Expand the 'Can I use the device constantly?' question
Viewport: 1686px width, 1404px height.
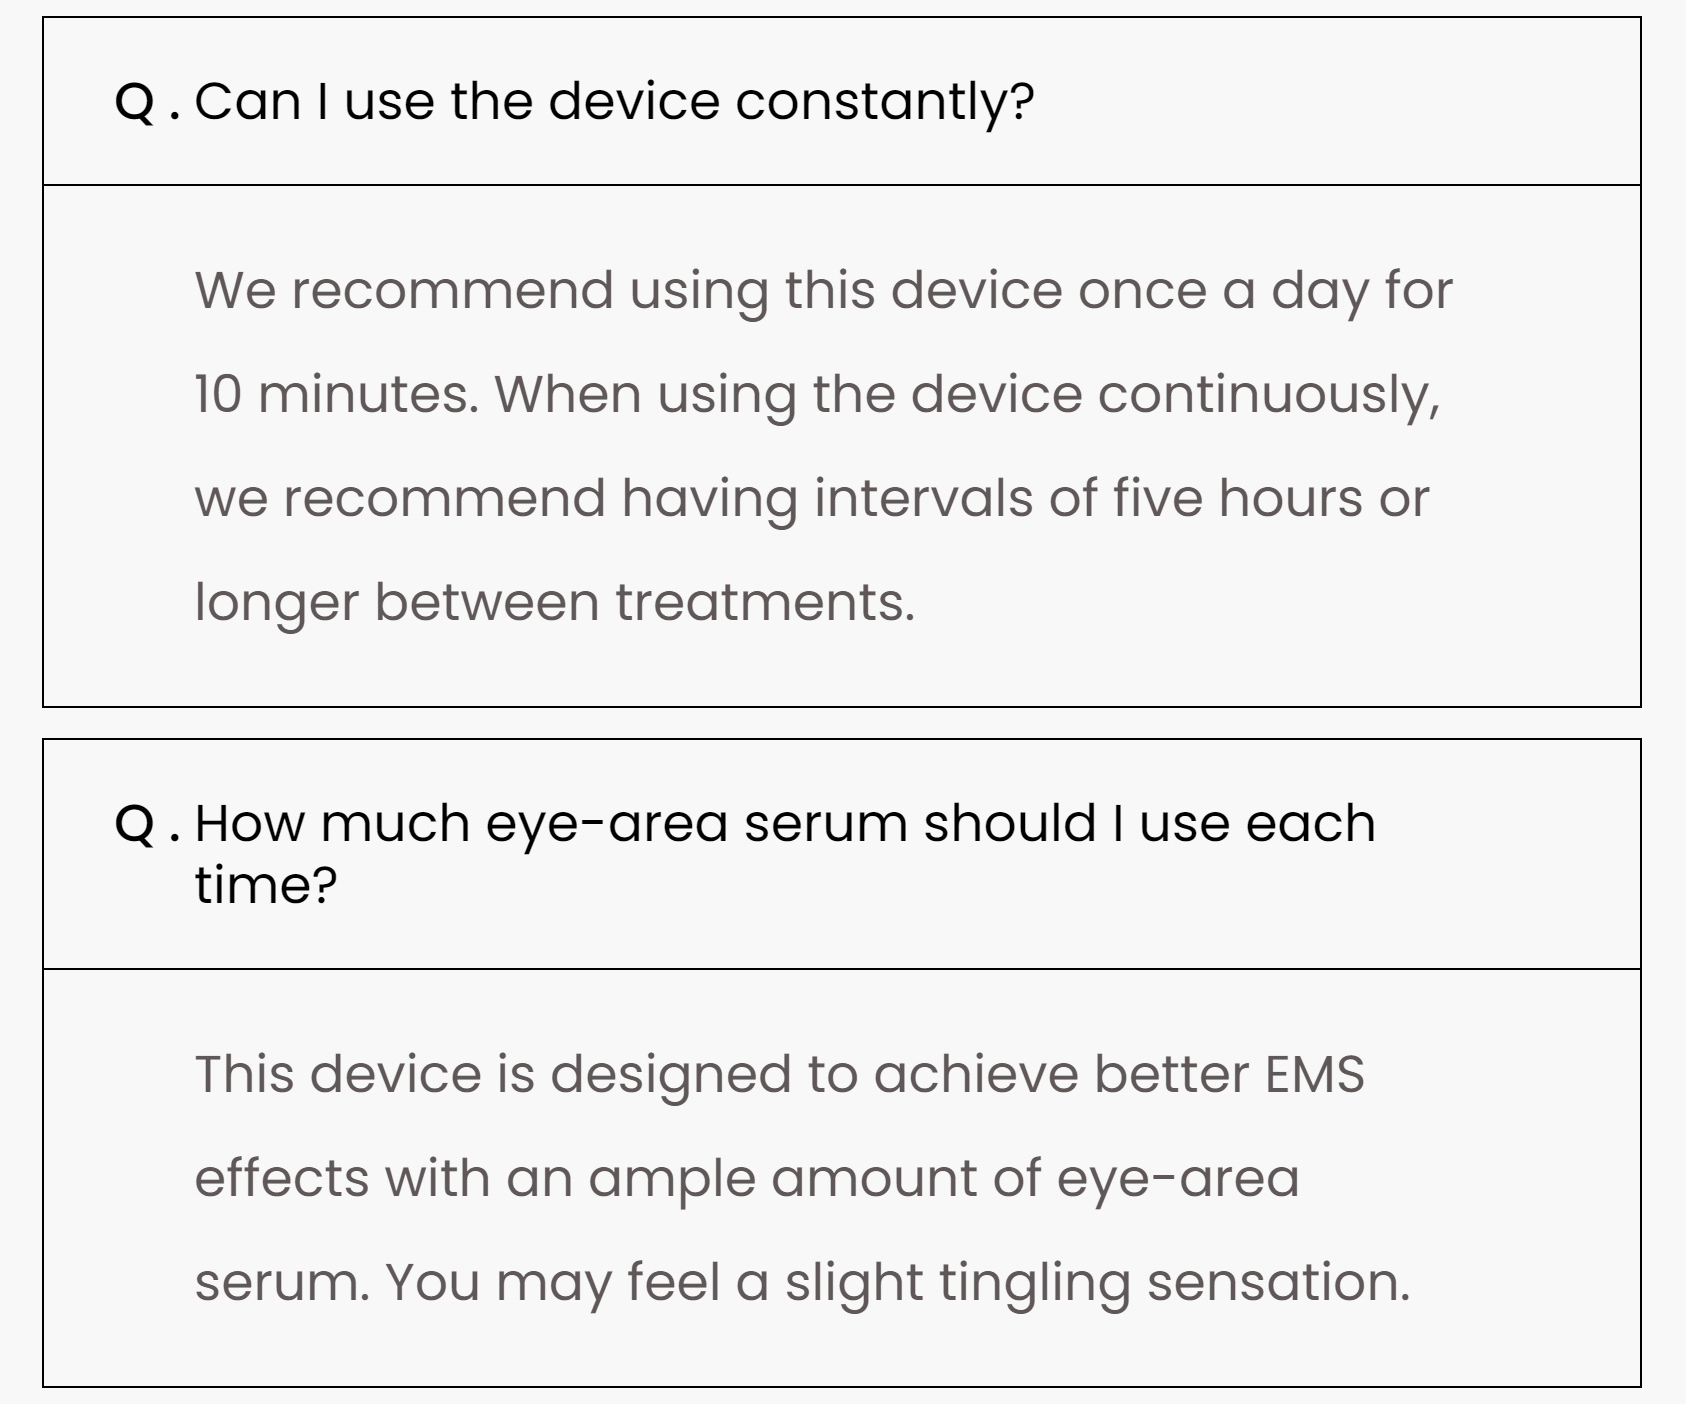click(842, 101)
